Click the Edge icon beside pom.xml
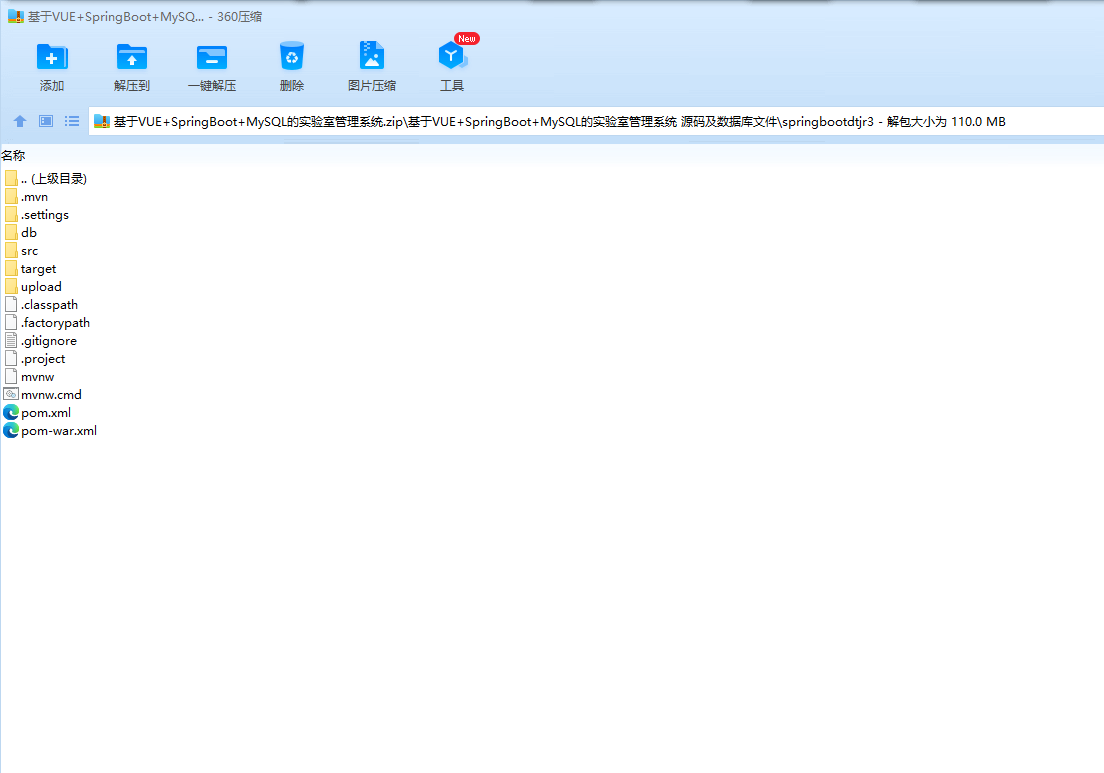The image size is (1104, 773). point(11,413)
